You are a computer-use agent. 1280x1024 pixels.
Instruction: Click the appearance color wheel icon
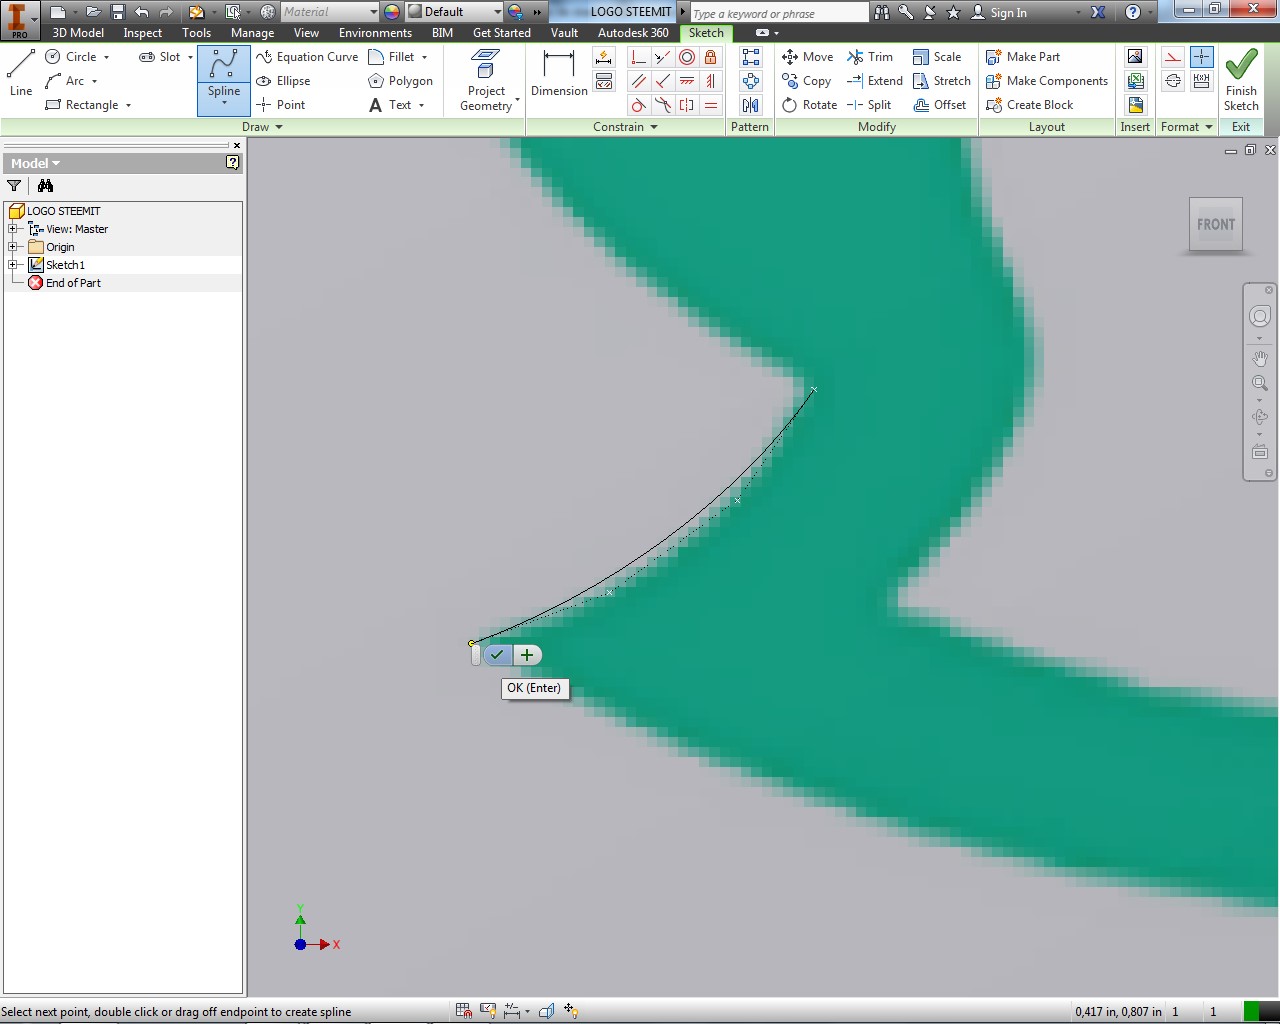392,12
